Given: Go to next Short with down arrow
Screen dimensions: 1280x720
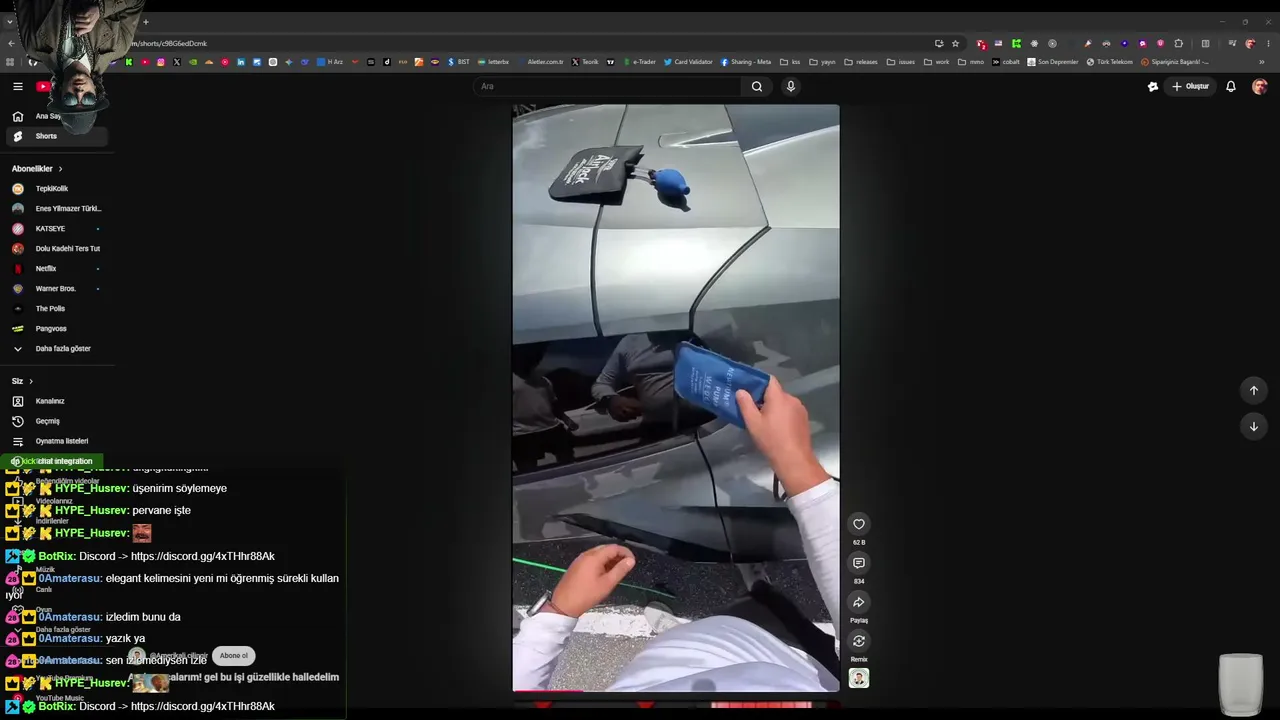Looking at the screenshot, I should pos(1253,427).
